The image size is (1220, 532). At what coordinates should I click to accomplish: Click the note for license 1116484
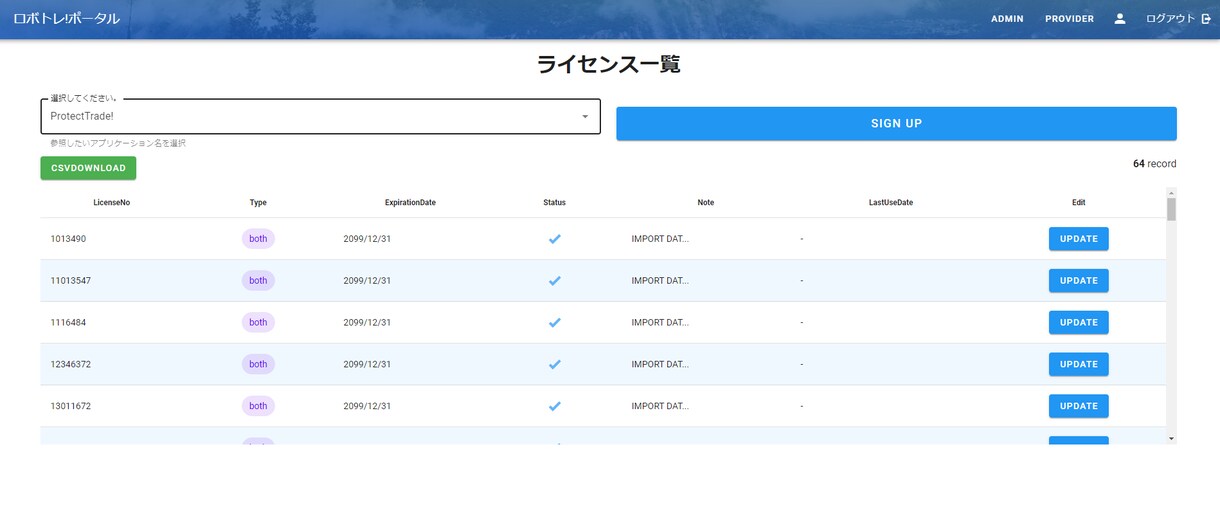660,323
